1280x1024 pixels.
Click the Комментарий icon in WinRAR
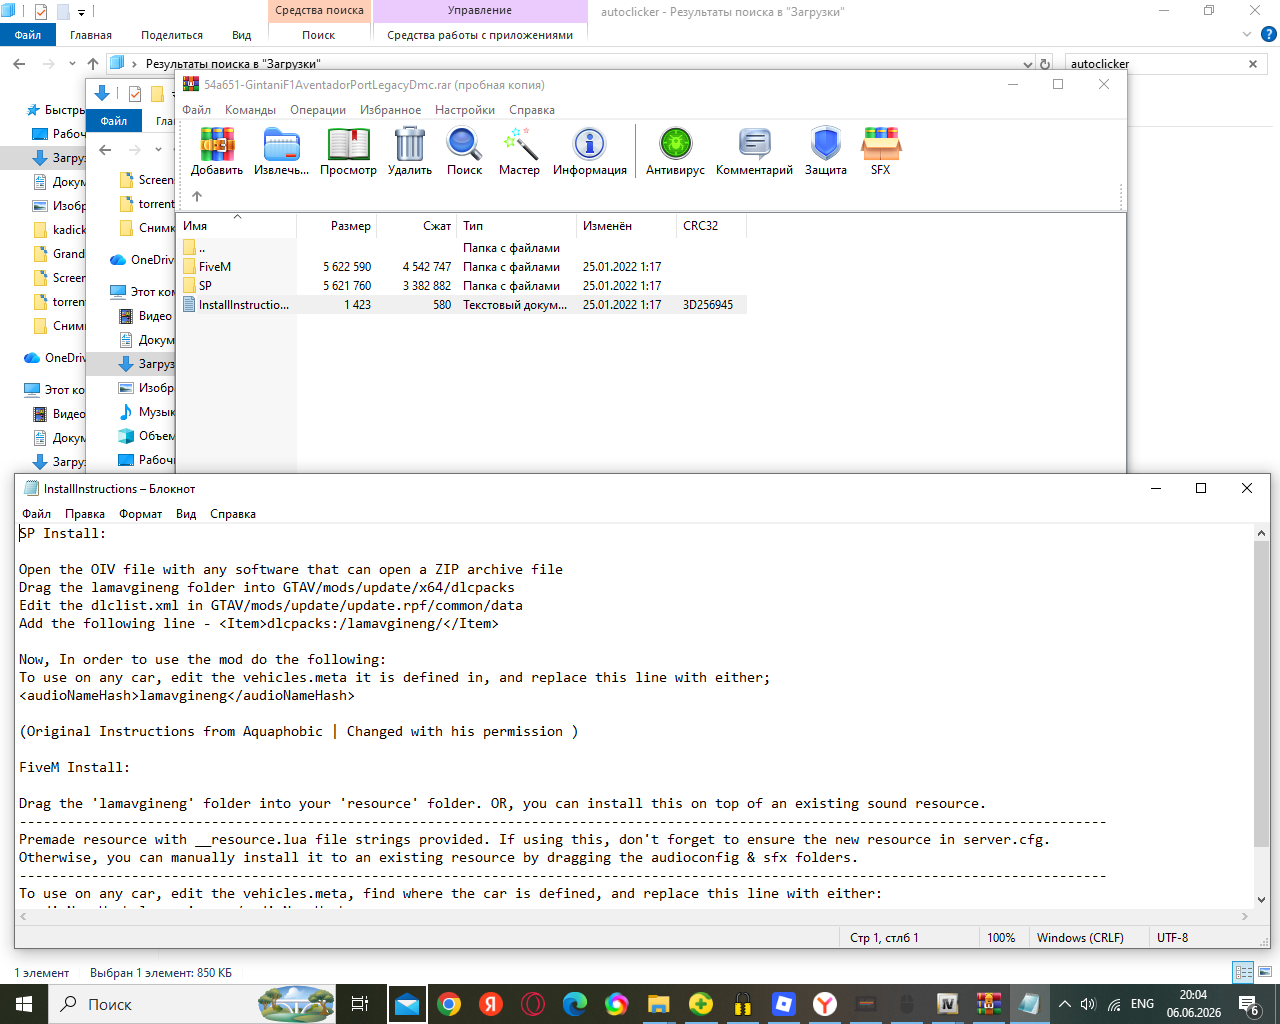(x=754, y=151)
